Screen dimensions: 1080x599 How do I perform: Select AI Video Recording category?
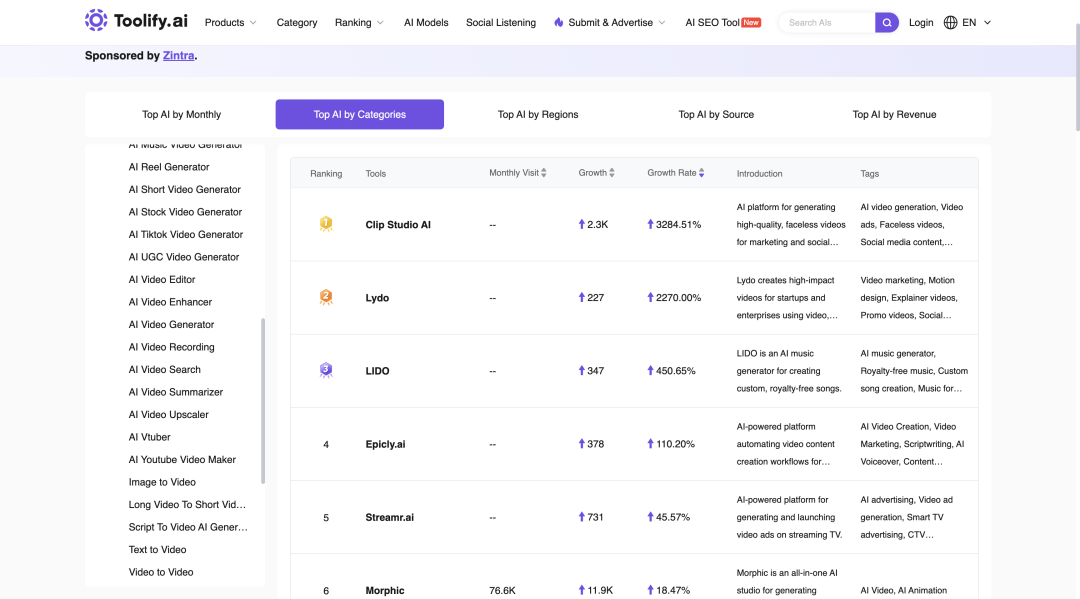tap(172, 347)
